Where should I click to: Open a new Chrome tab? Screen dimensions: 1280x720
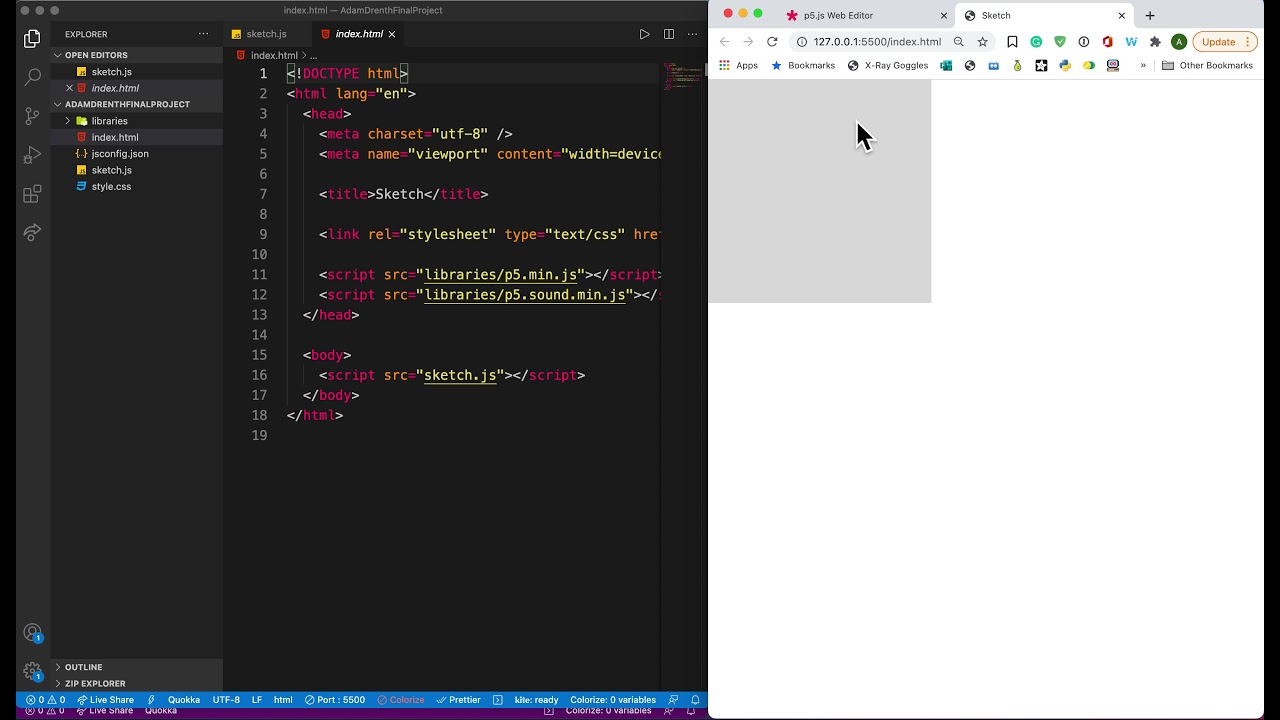click(1150, 15)
